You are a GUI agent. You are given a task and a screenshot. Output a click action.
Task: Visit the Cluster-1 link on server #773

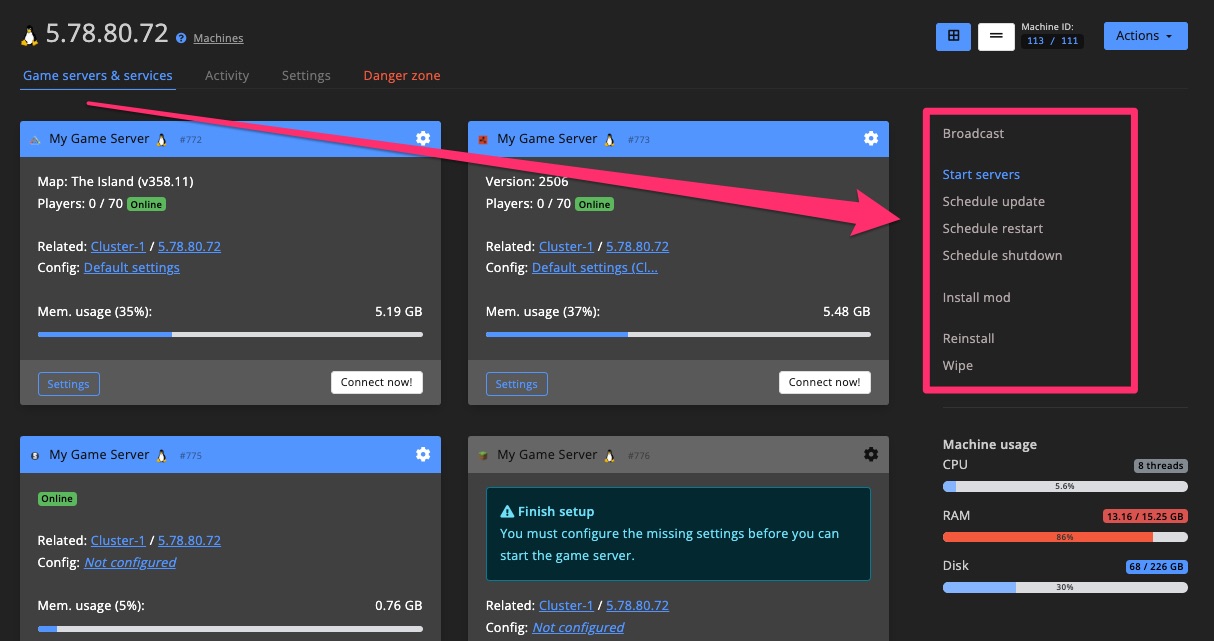(567, 246)
